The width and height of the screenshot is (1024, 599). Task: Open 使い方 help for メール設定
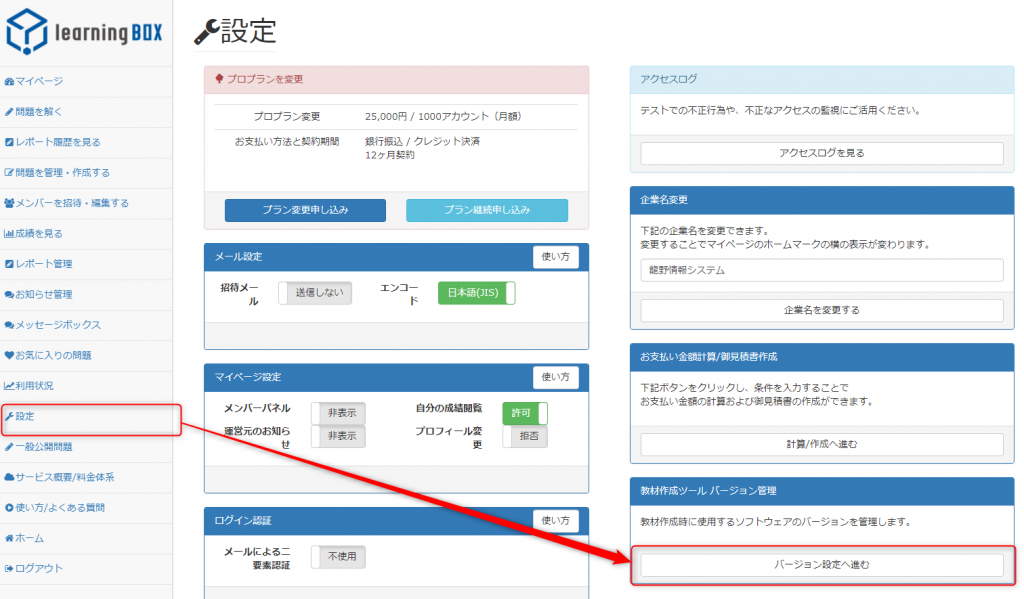(x=555, y=257)
